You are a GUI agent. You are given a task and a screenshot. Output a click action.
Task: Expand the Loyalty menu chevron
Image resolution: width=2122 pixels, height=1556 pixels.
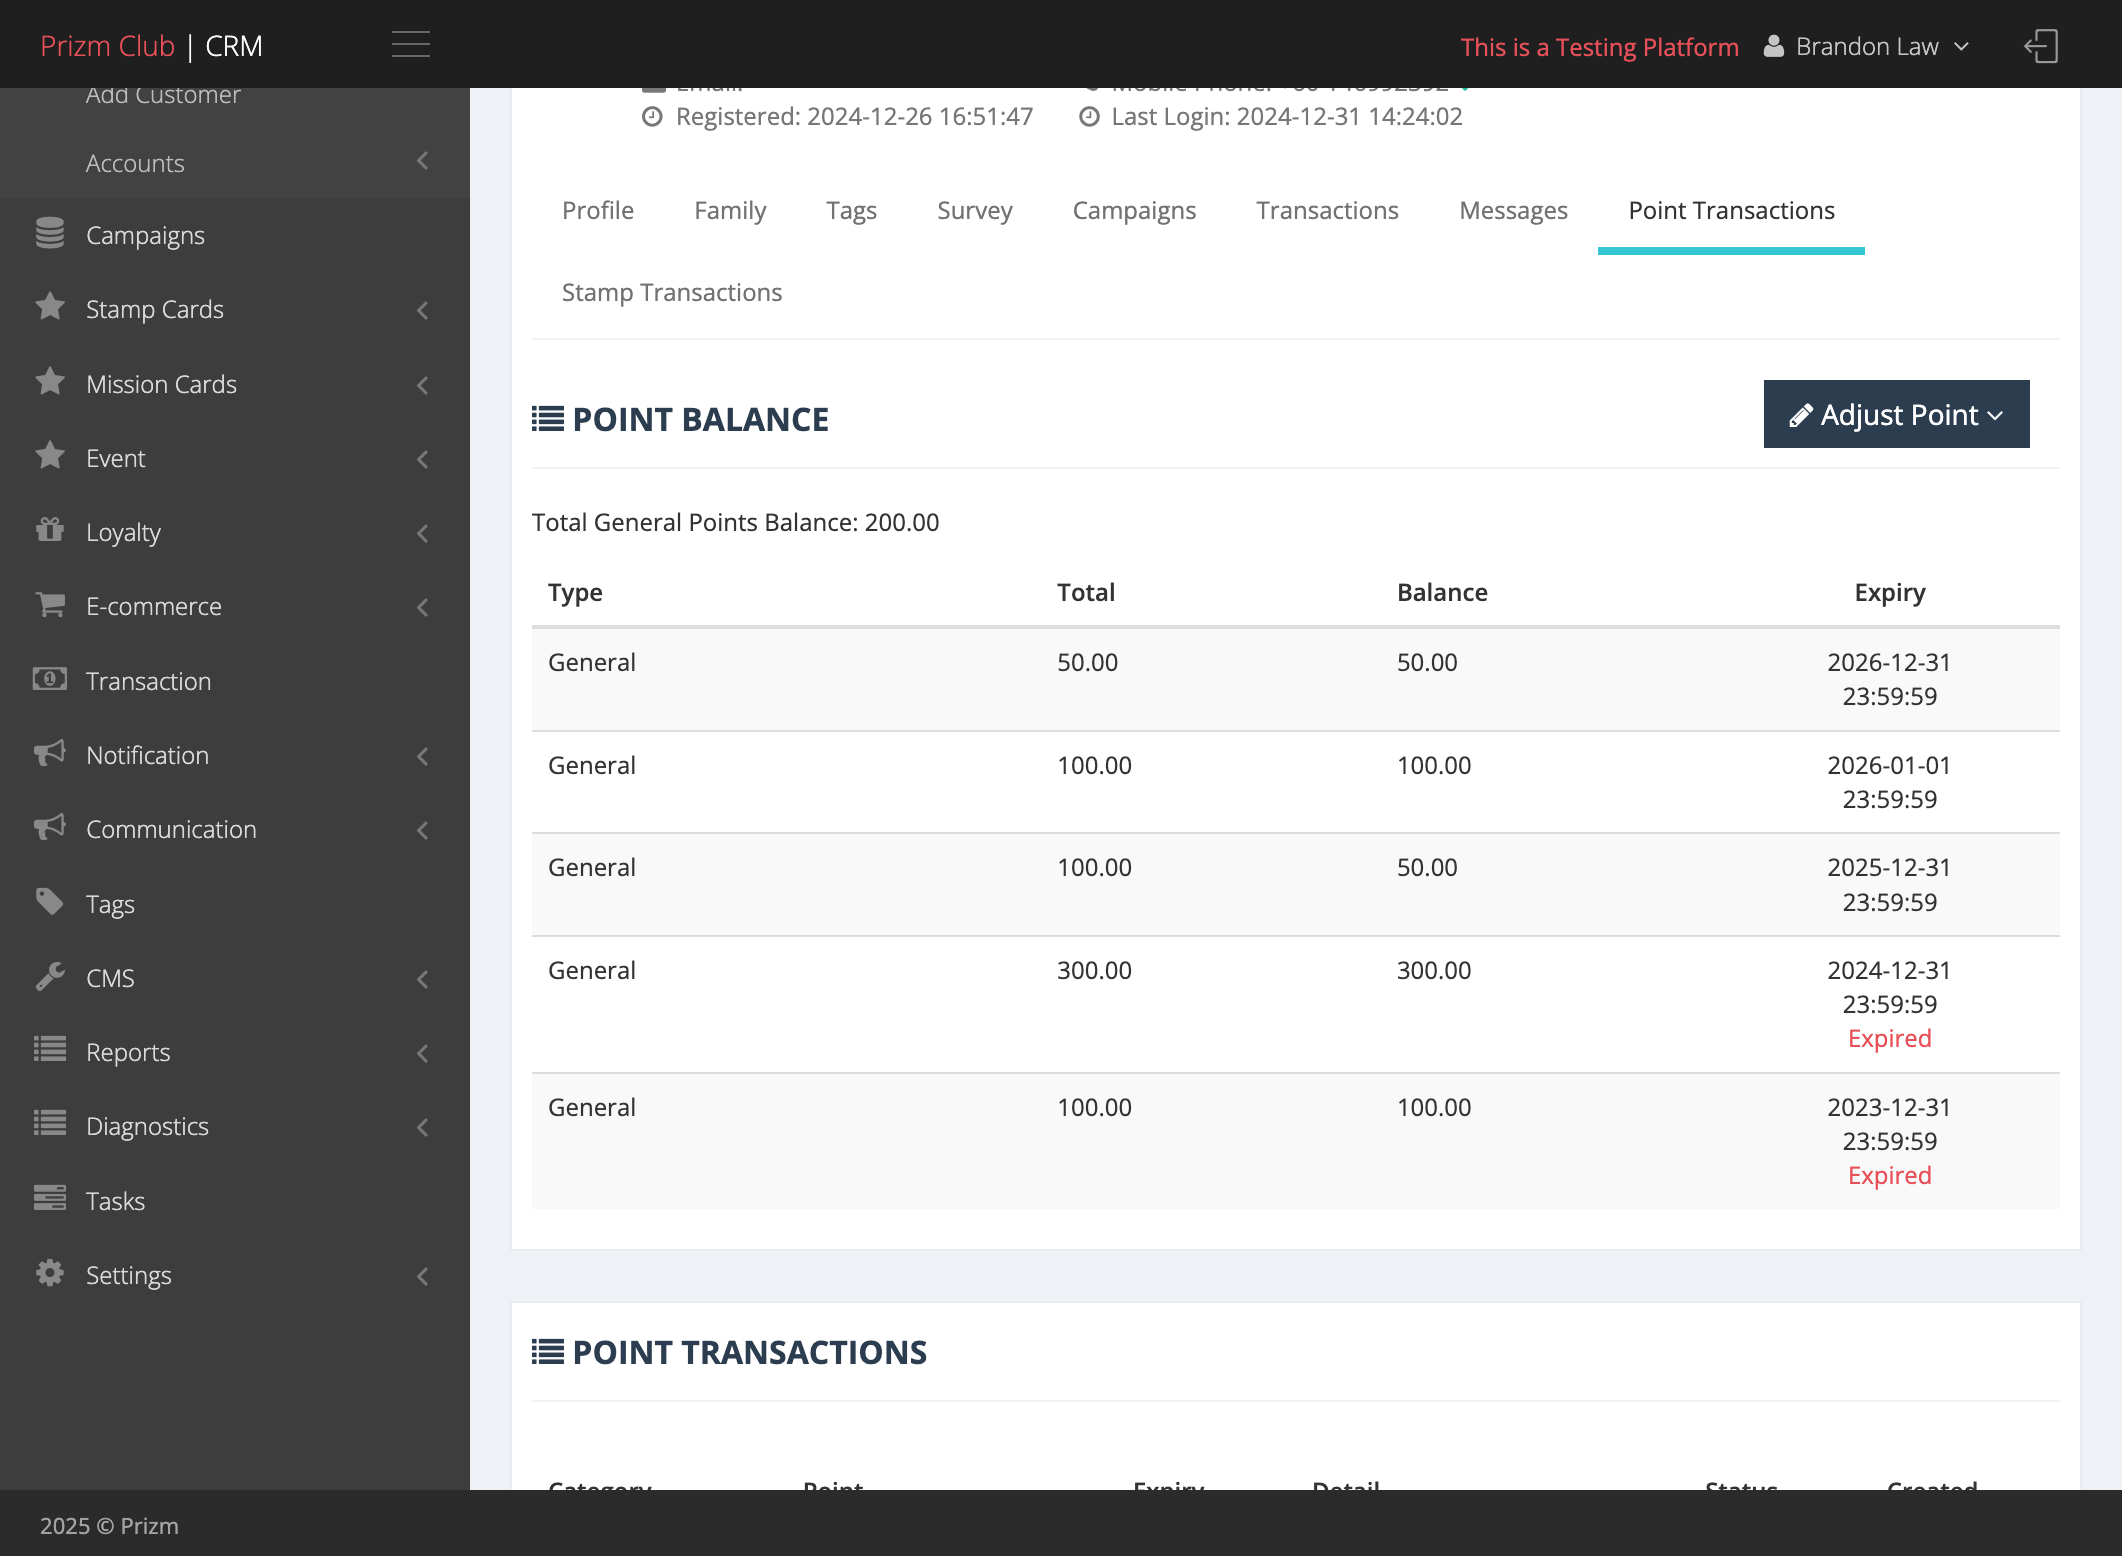(x=423, y=533)
